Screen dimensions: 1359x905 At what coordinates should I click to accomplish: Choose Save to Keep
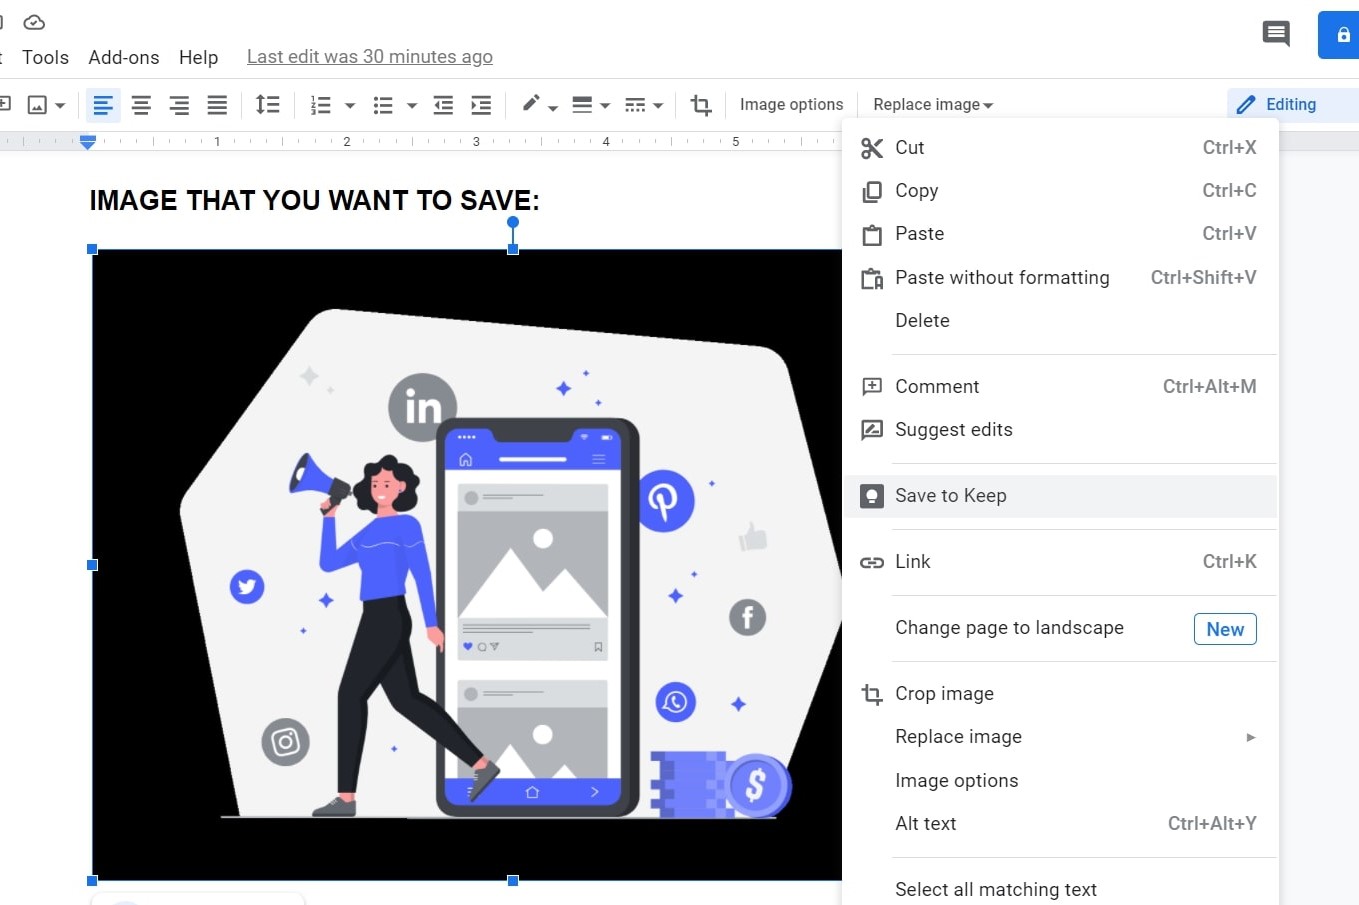click(x=1060, y=495)
